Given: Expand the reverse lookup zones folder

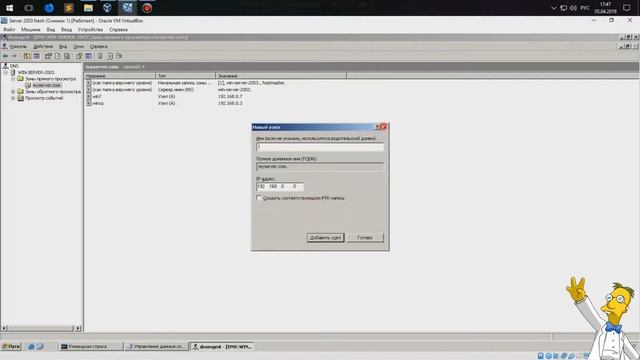Looking at the screenshot, I should tap(13, 92).
